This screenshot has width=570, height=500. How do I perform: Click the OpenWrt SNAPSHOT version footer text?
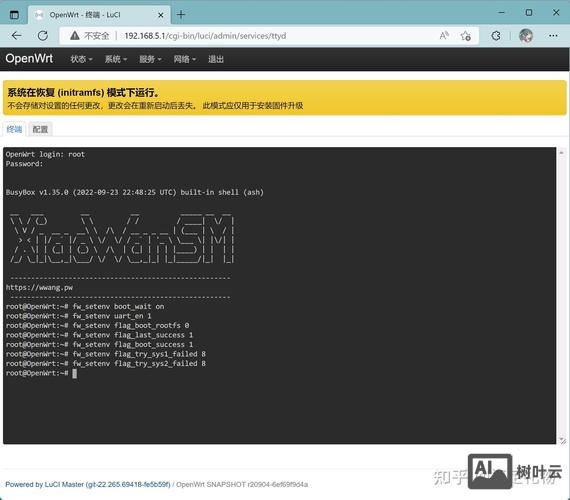coord(242,484)
